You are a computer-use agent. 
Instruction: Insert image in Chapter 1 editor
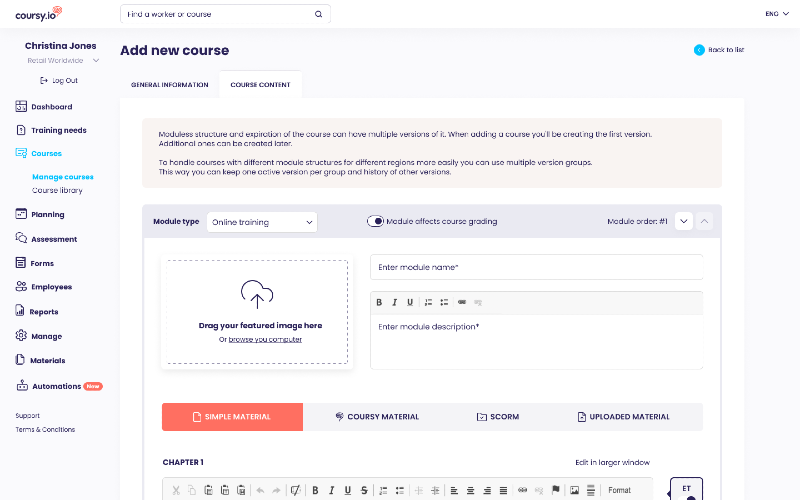(x=574, y=490)
